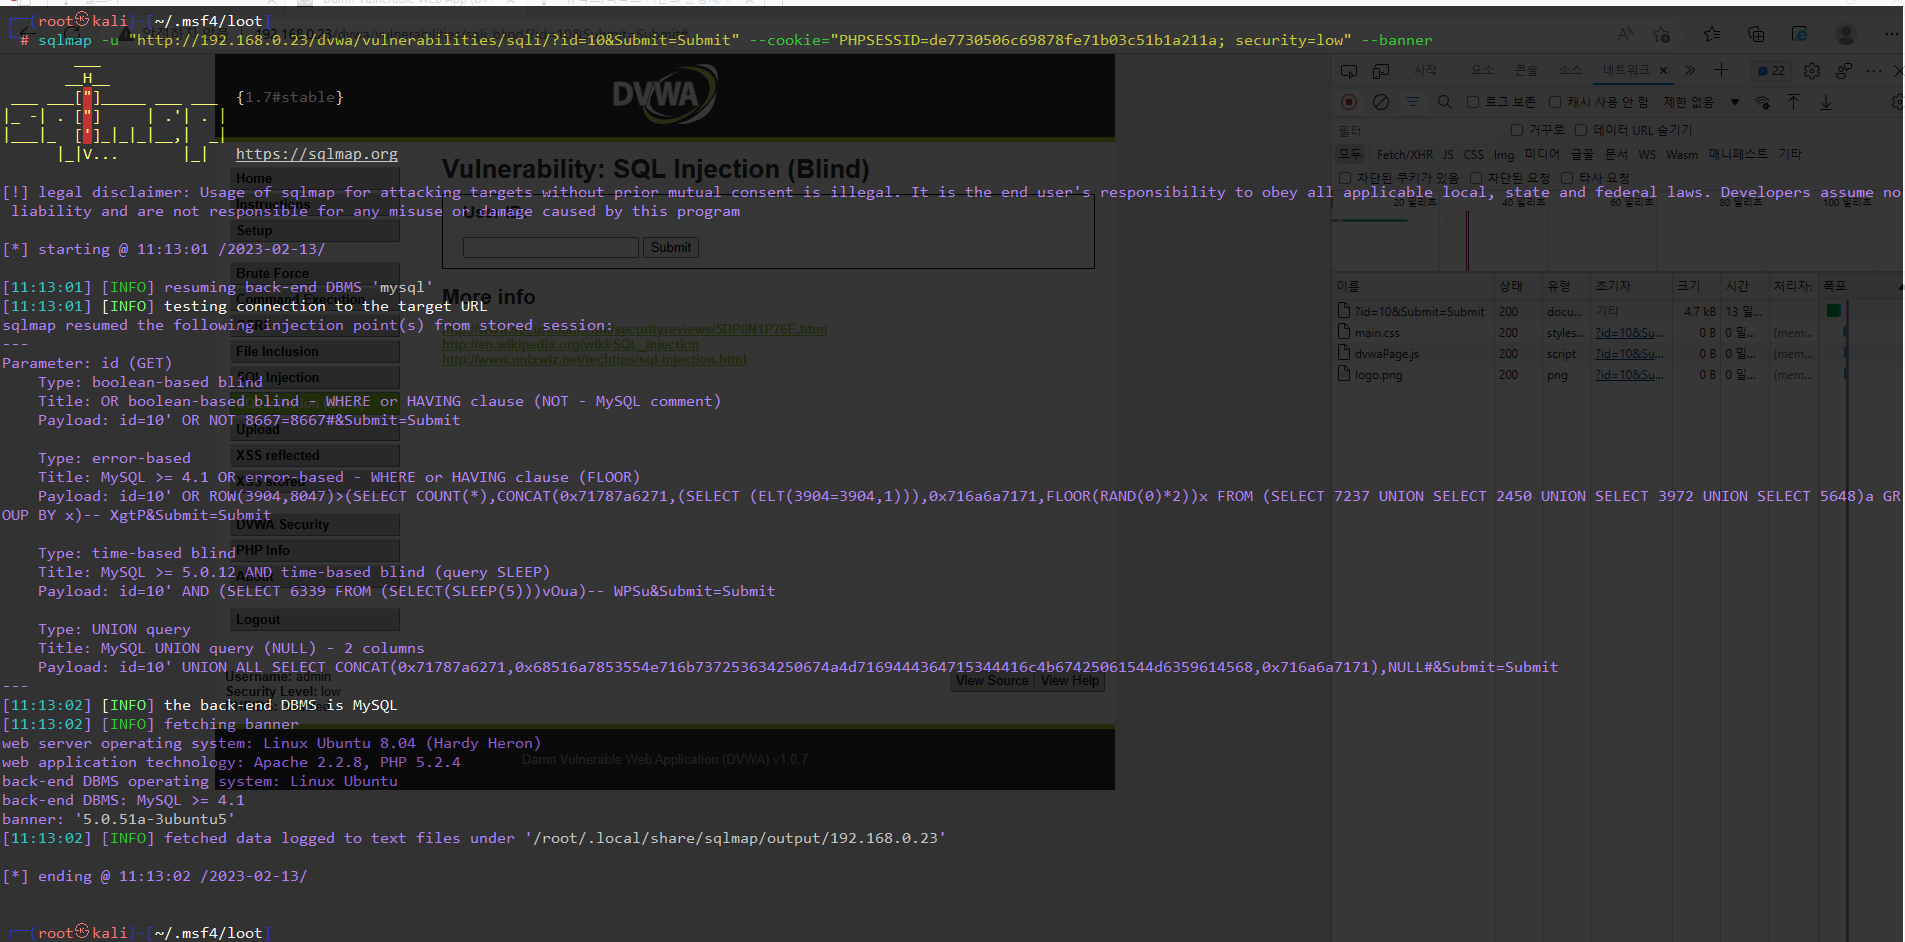
Task: Tick the 거꾸로 invert filter checkbox
Action: click(1517, 130)
